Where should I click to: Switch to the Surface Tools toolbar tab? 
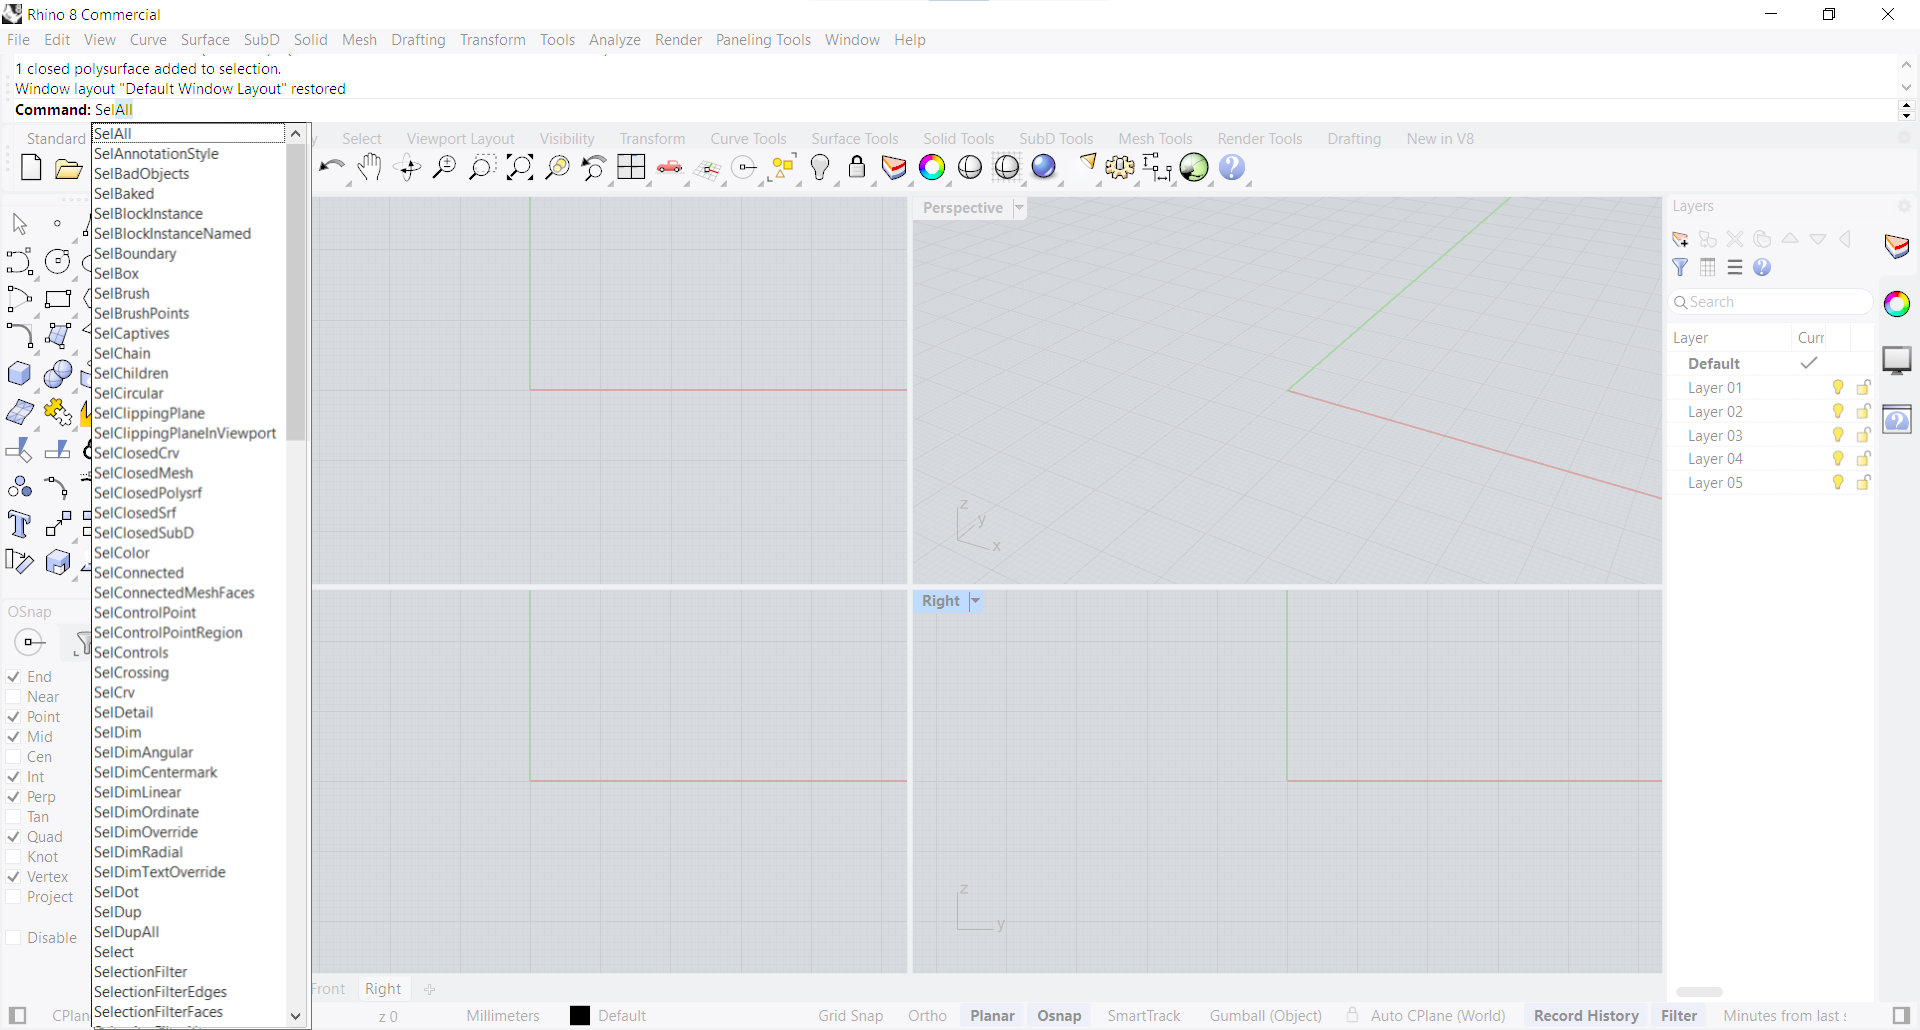854,139
